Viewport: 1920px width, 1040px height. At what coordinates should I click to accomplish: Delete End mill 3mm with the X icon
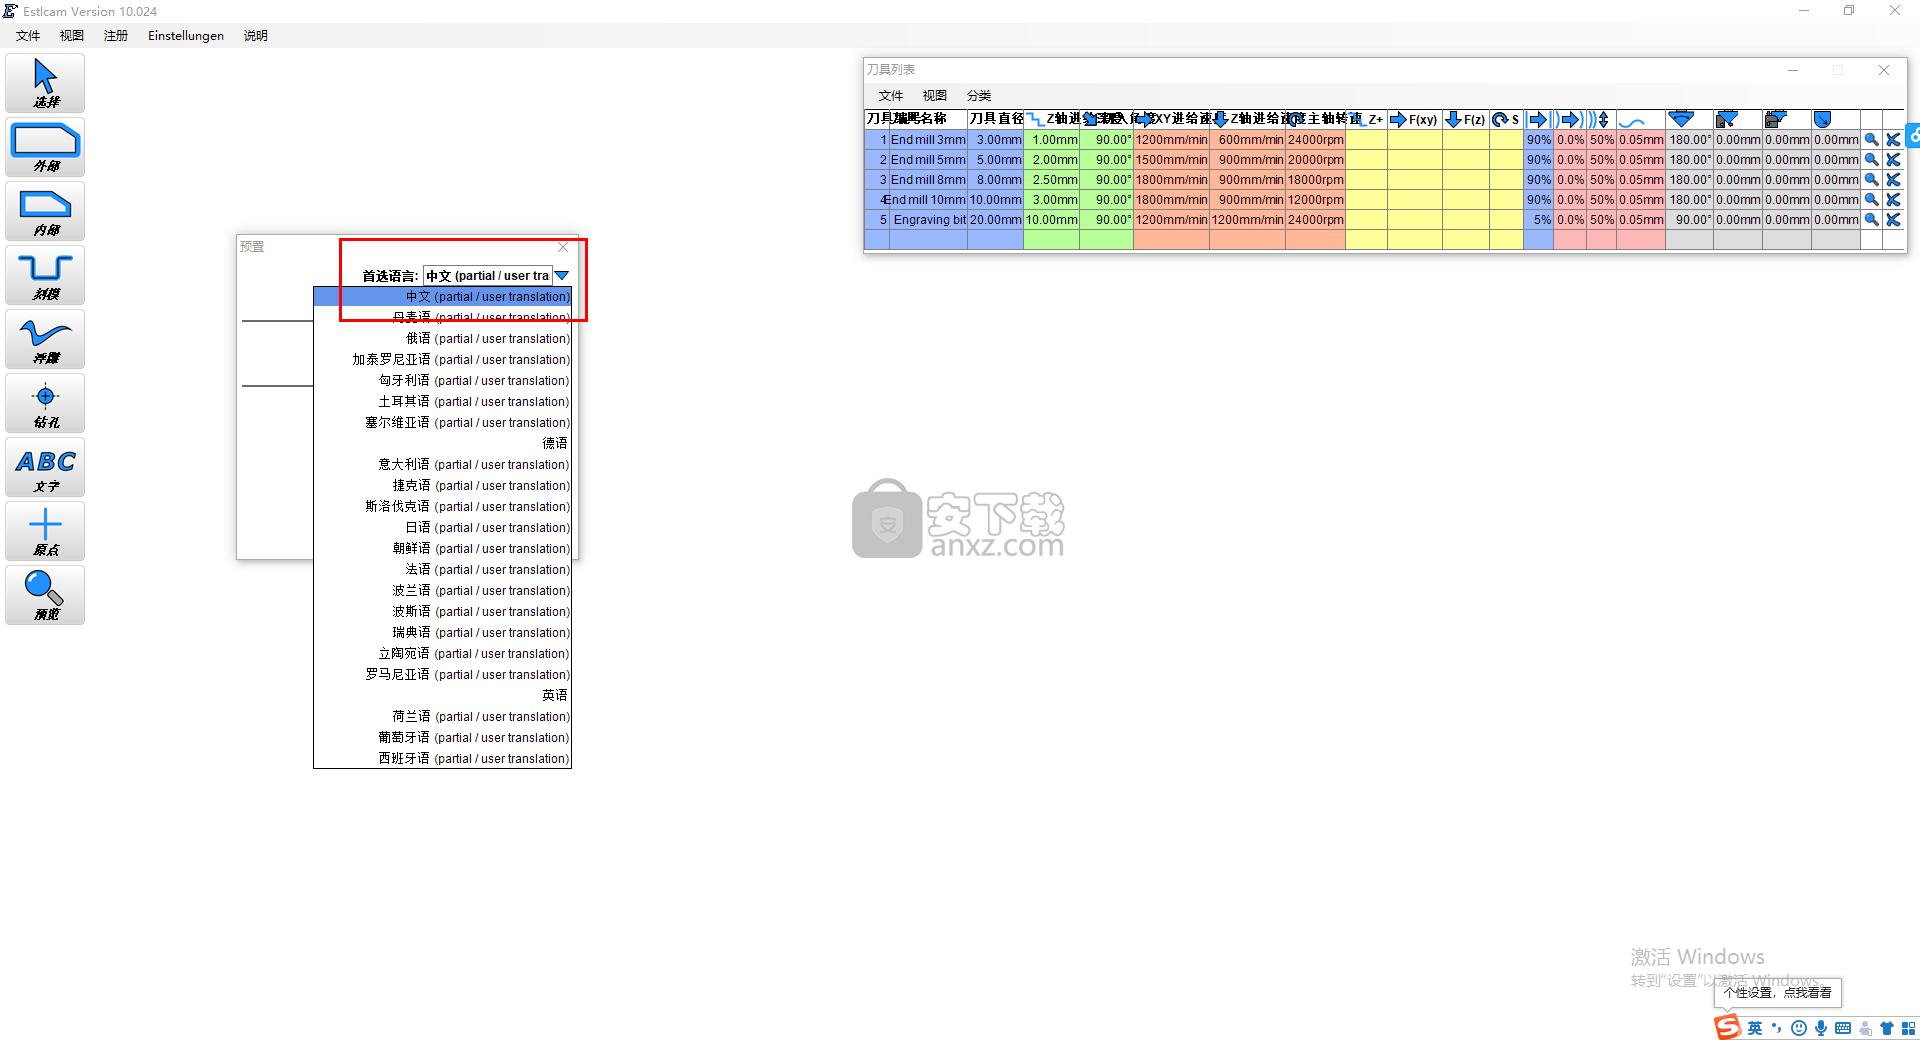pos(1893,140)
